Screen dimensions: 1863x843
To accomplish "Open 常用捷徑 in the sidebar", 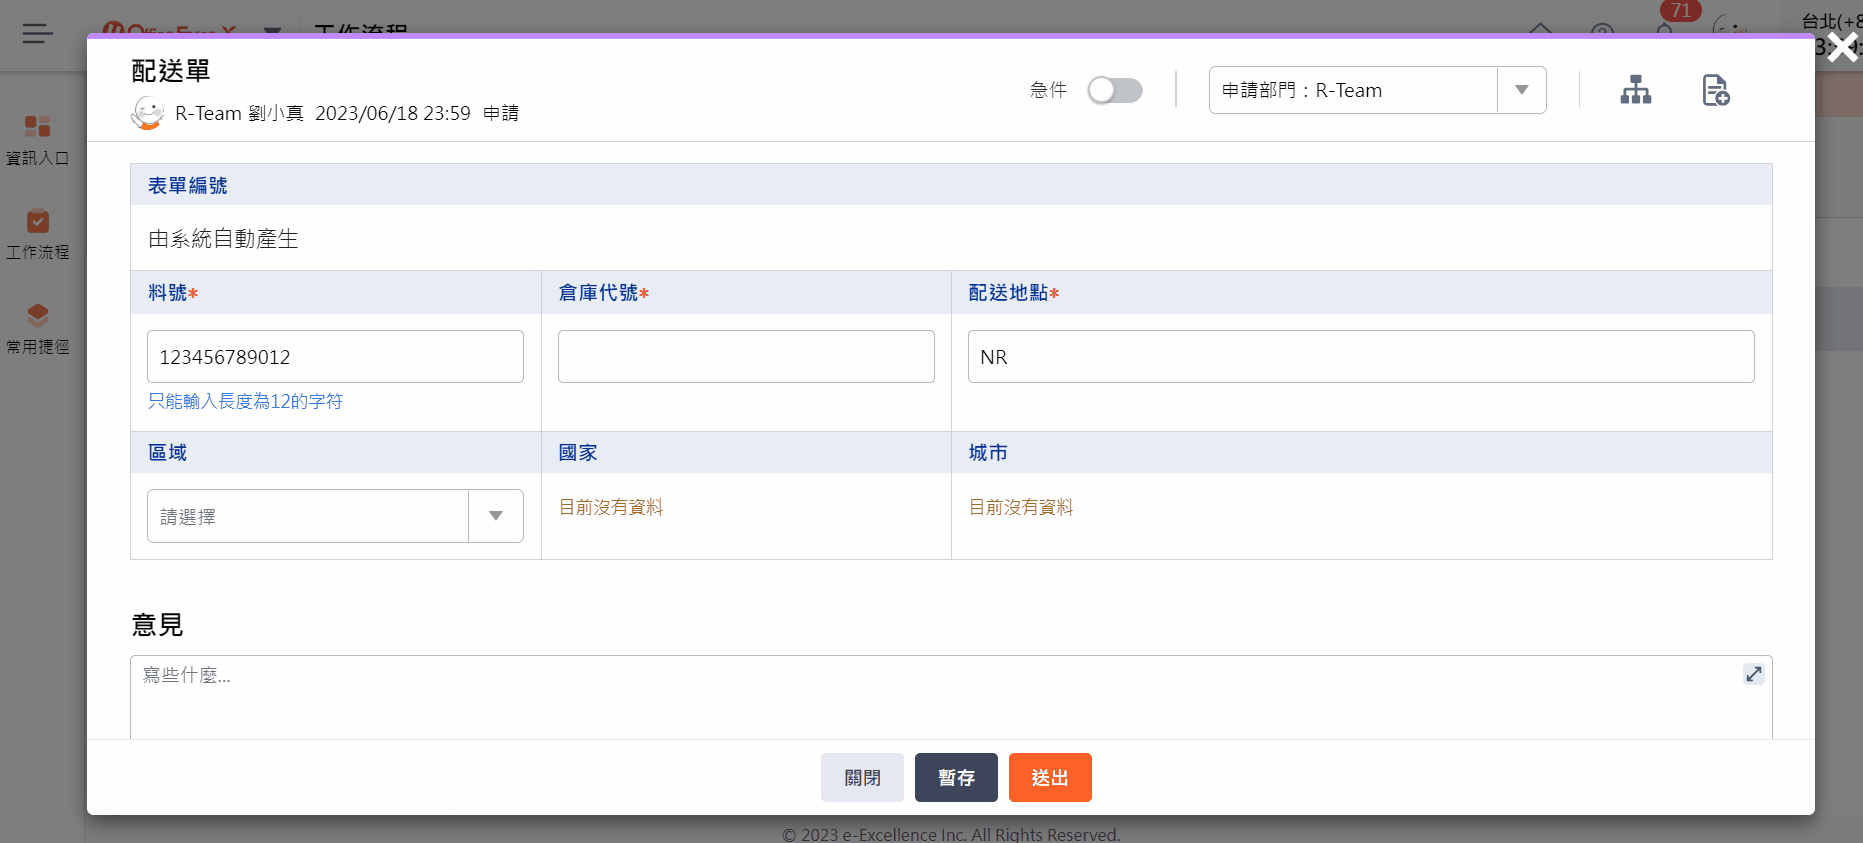I will (x=38, y=329).
